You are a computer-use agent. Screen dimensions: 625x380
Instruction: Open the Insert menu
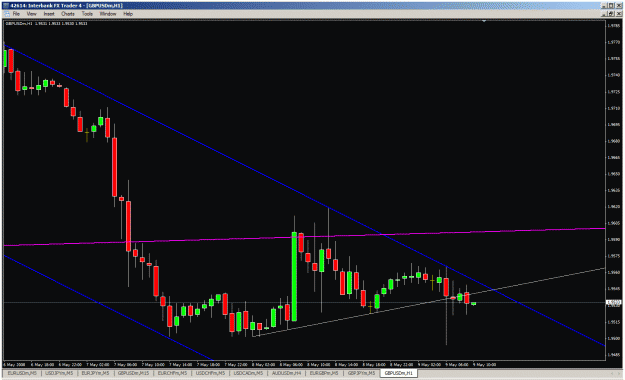(49, 14)
